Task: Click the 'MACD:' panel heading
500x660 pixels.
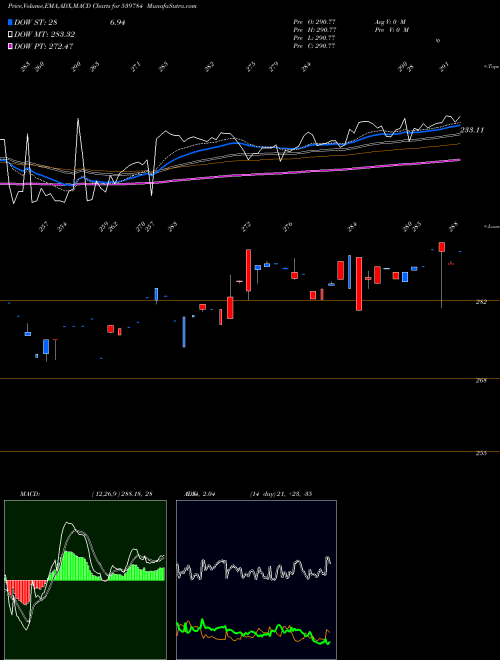Action: (29, 494)
